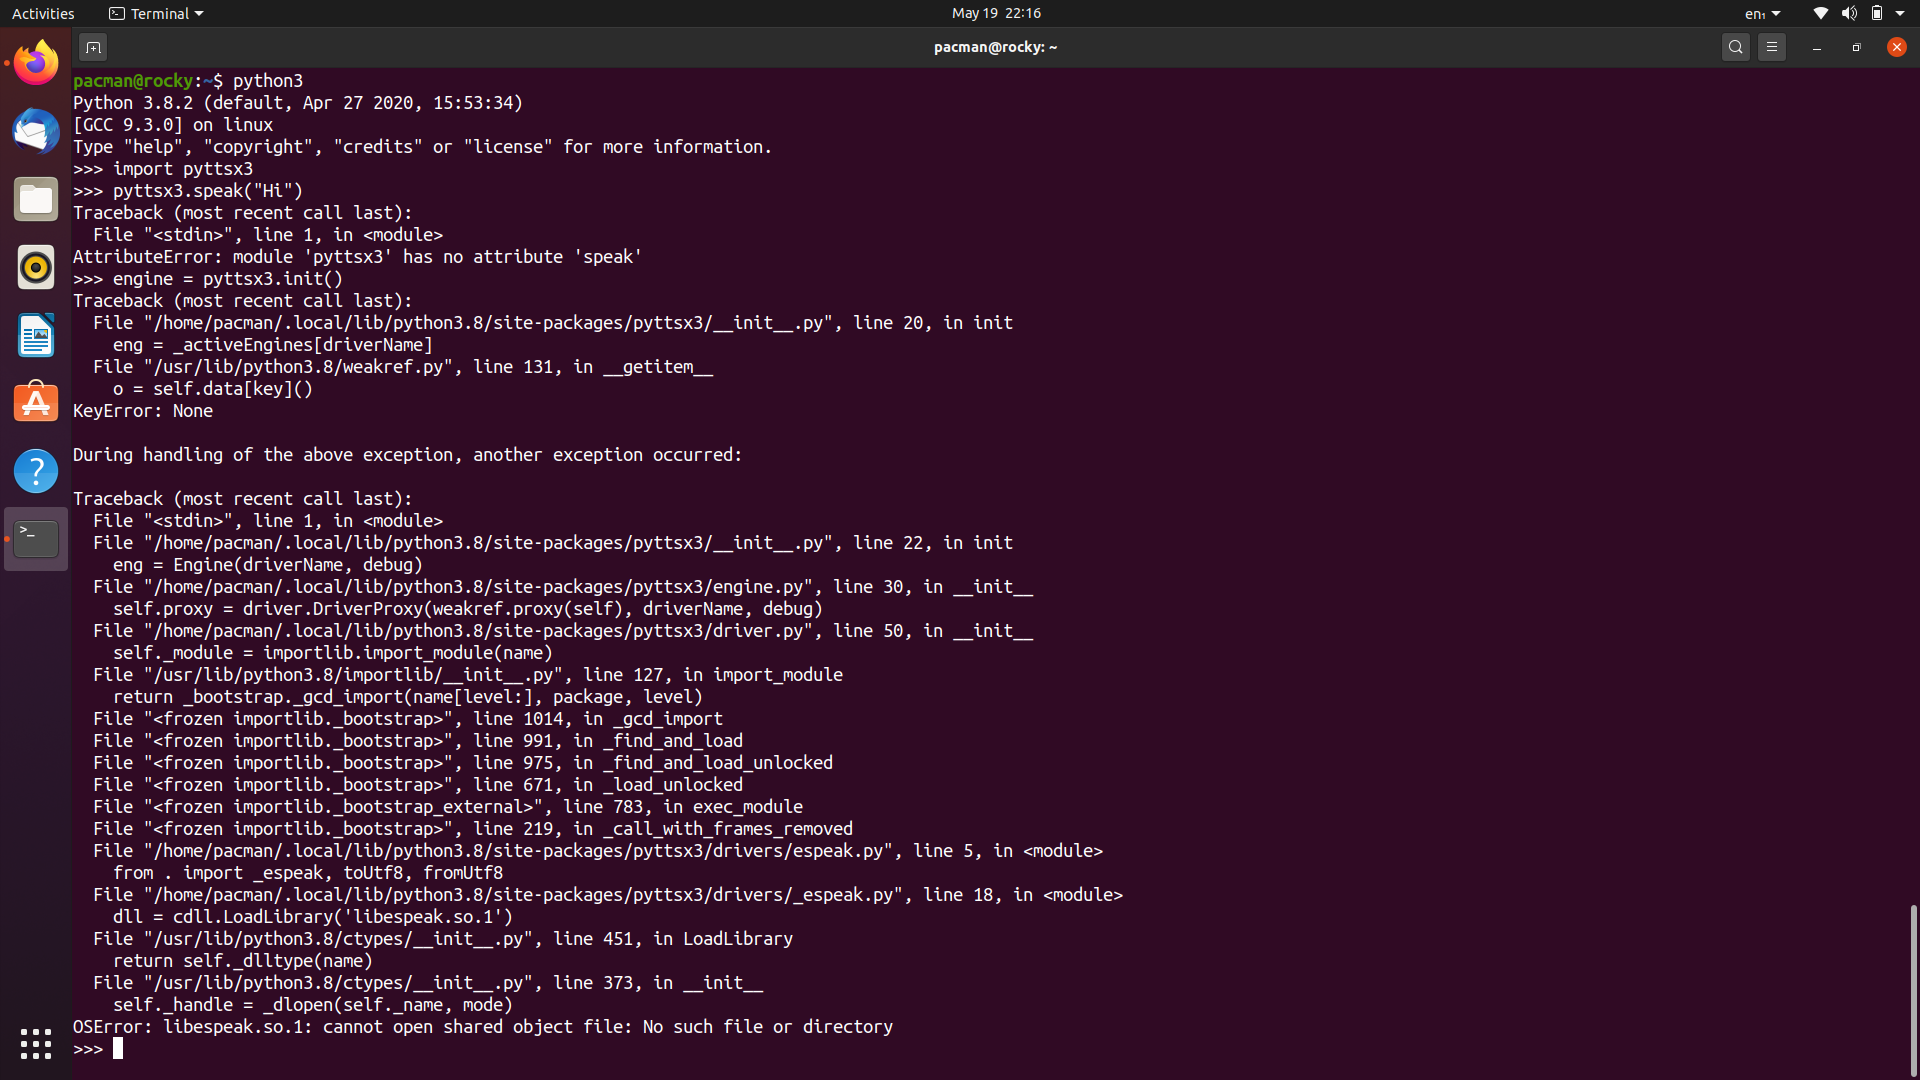Image resolution: width=1920 pixels, height=1080 pixels.
Task: Open the terminal search function
Action: point(1736,46)
